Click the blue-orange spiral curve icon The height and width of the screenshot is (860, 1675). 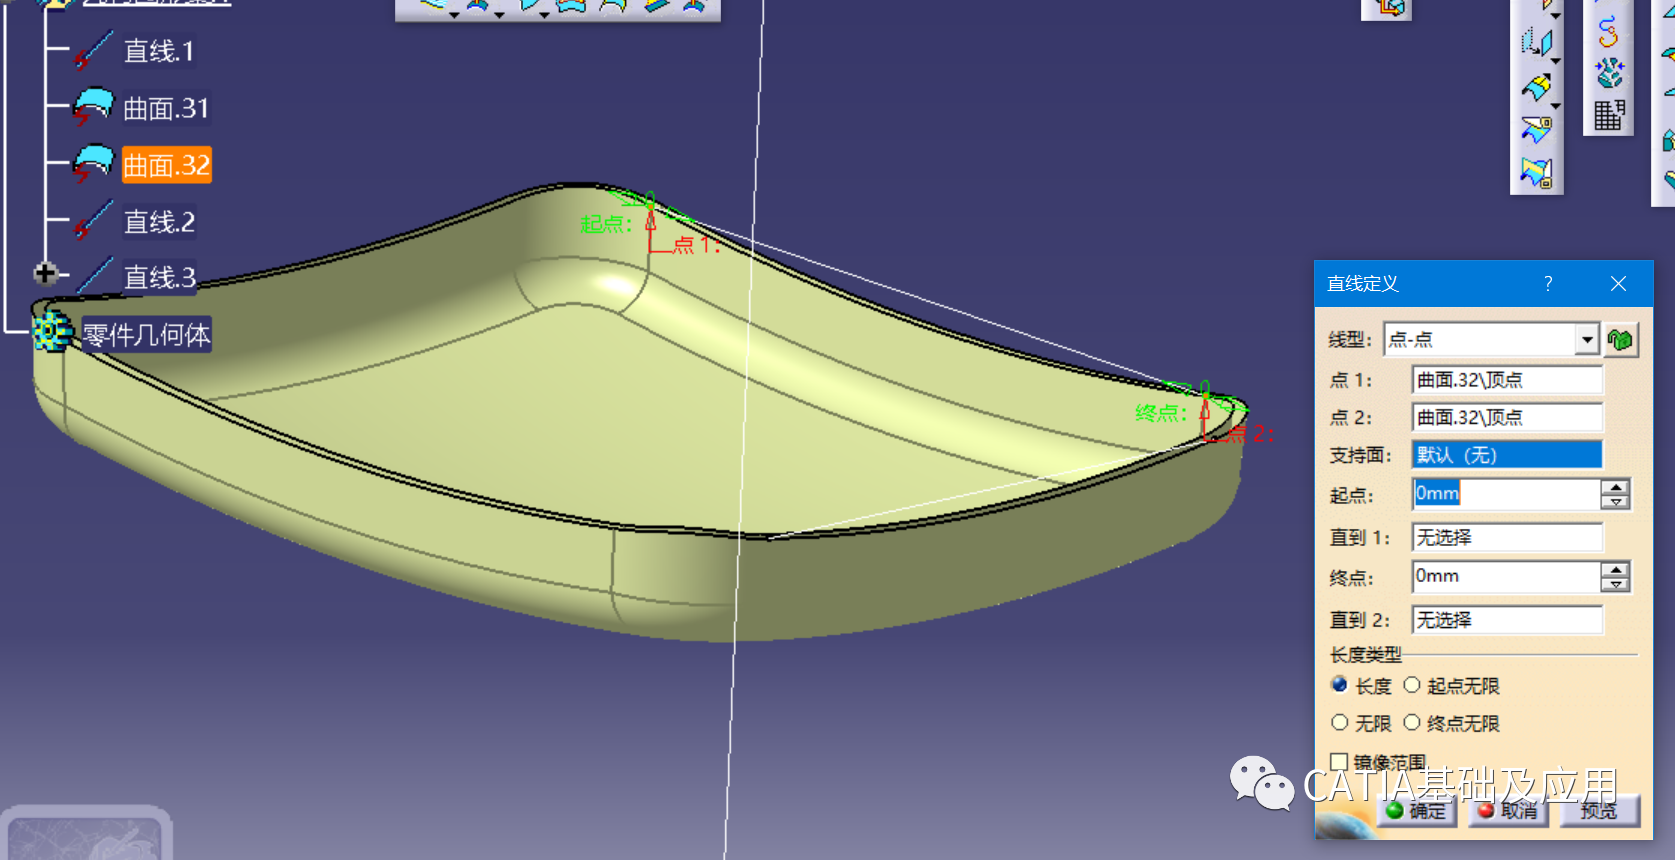point(1608,32)
